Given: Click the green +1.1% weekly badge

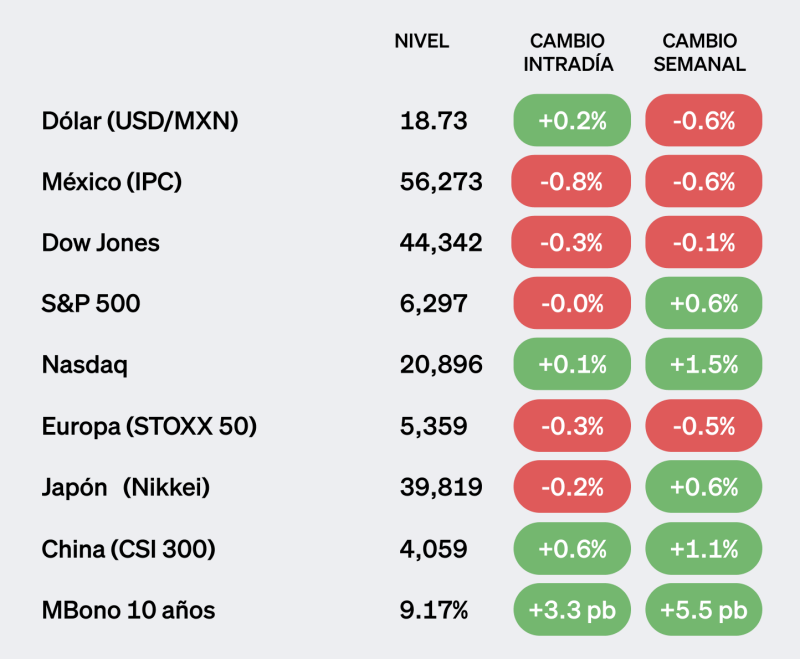Looking at the screenshot, I should point(704,548).
